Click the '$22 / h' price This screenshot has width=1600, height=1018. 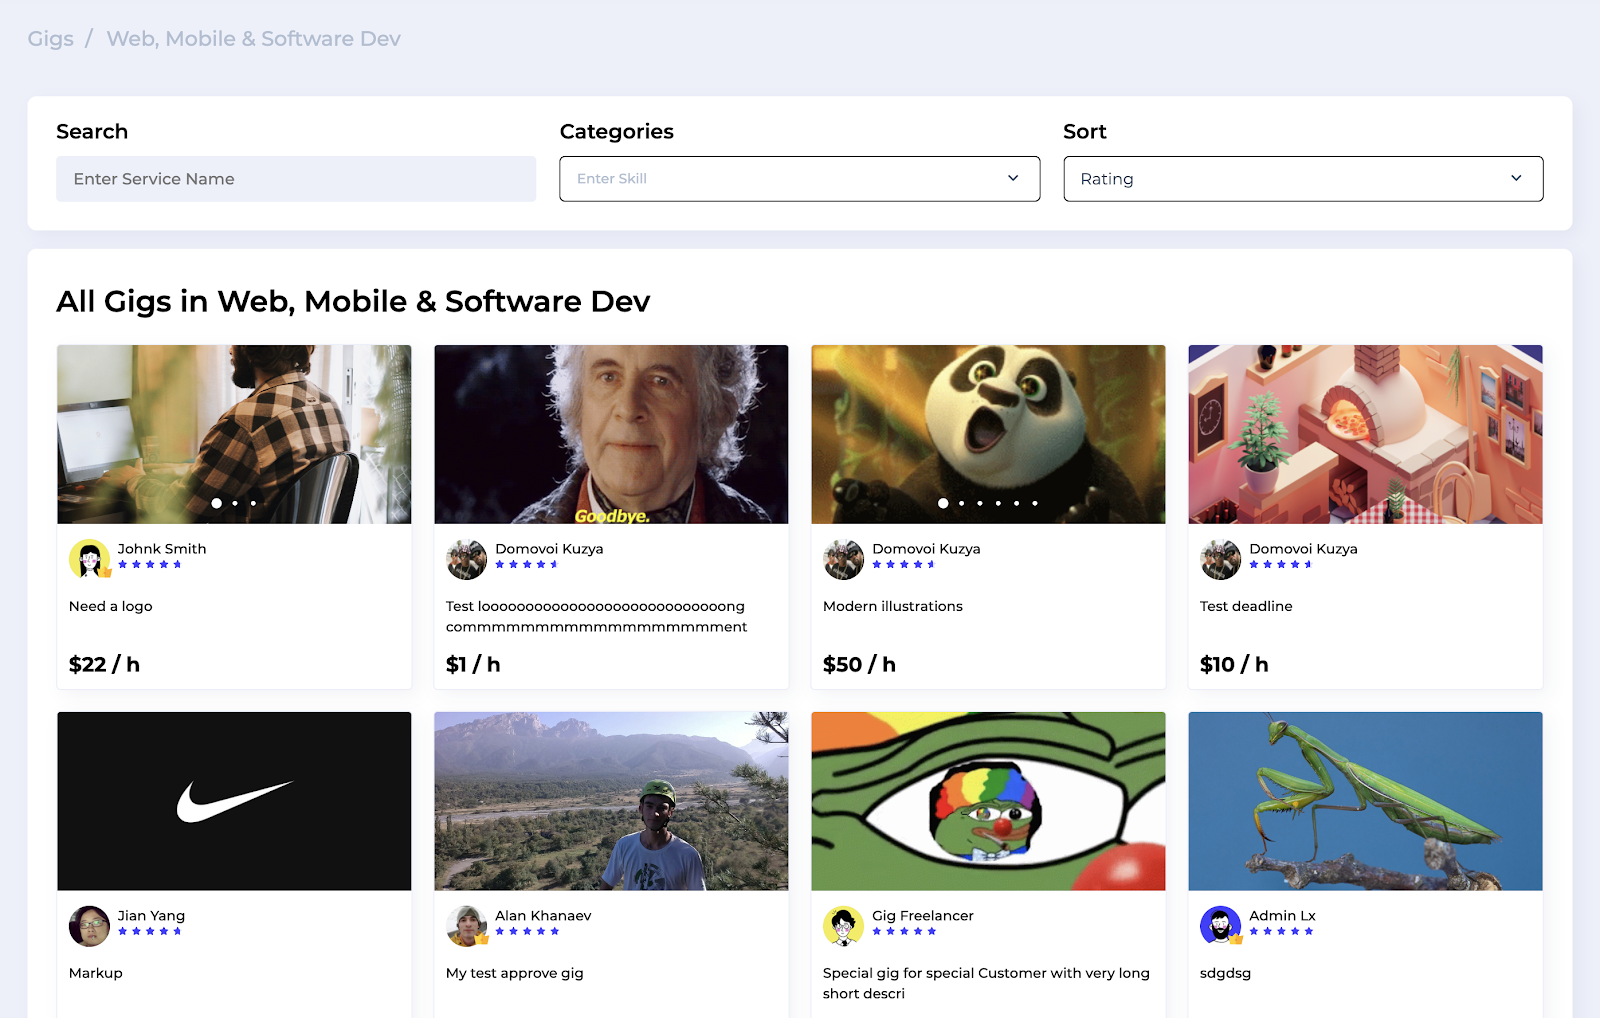coord(104,665)
